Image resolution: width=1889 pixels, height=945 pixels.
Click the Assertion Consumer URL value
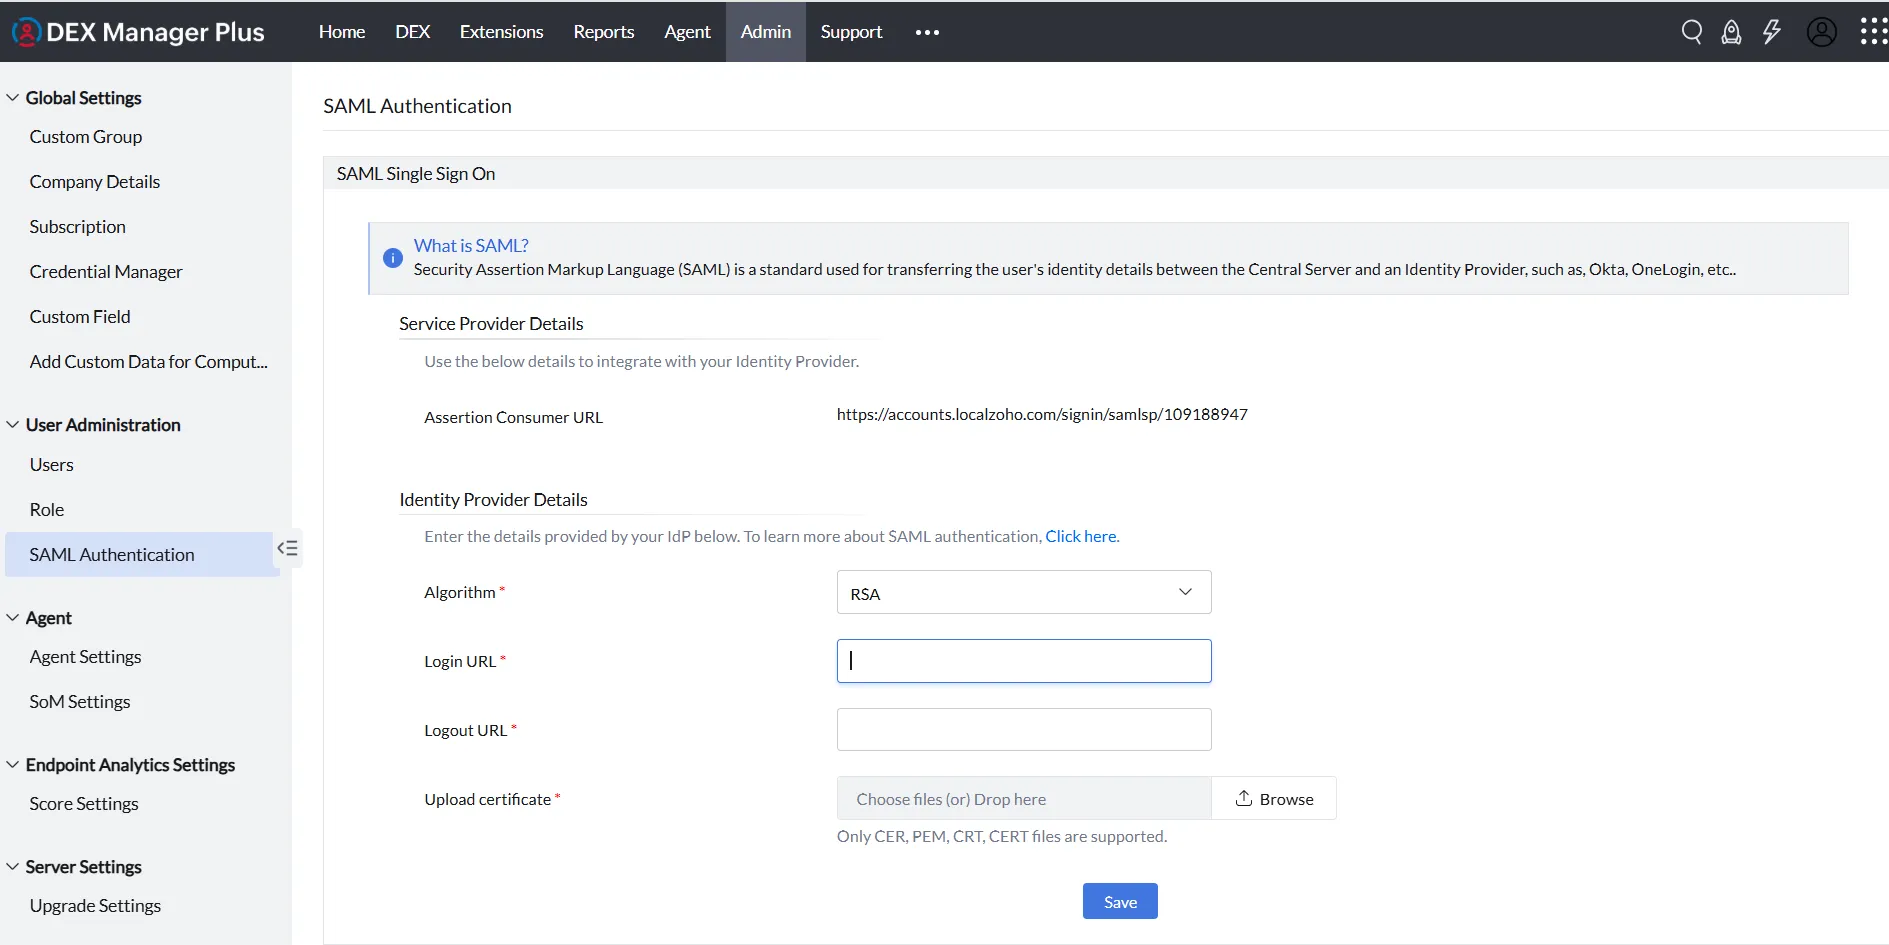1042,414
